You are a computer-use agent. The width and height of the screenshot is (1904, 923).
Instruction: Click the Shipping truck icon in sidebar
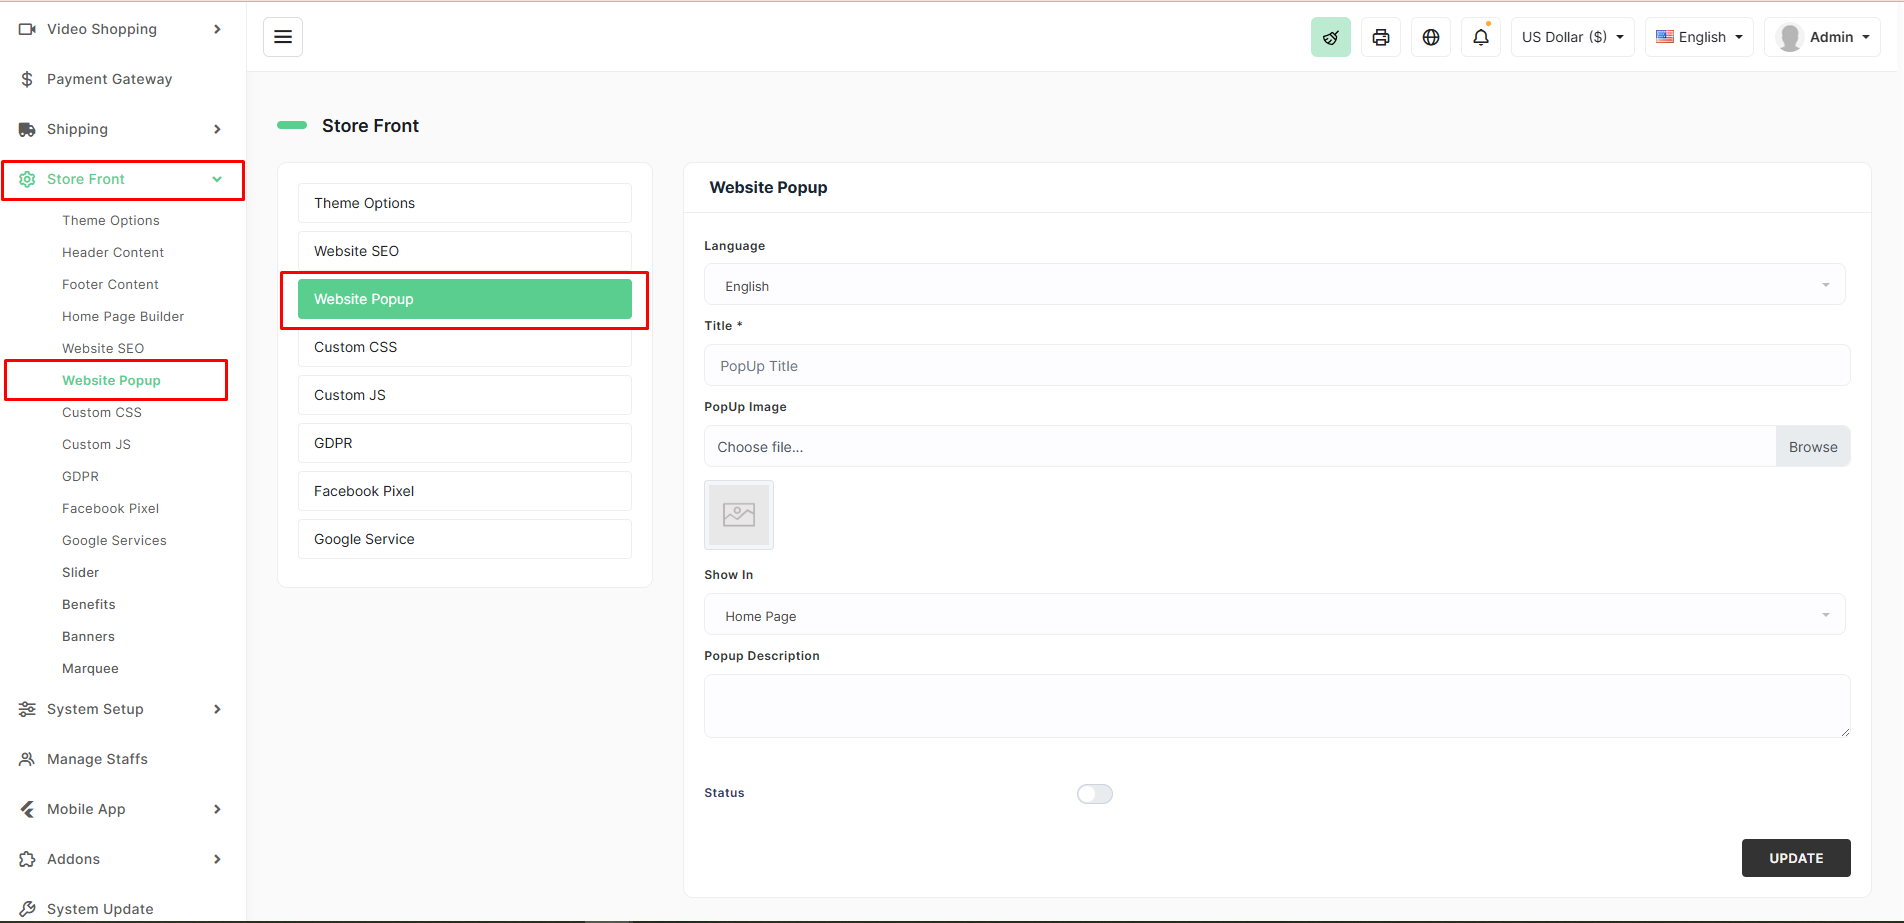pyautogui.click(x=27, y=128)
